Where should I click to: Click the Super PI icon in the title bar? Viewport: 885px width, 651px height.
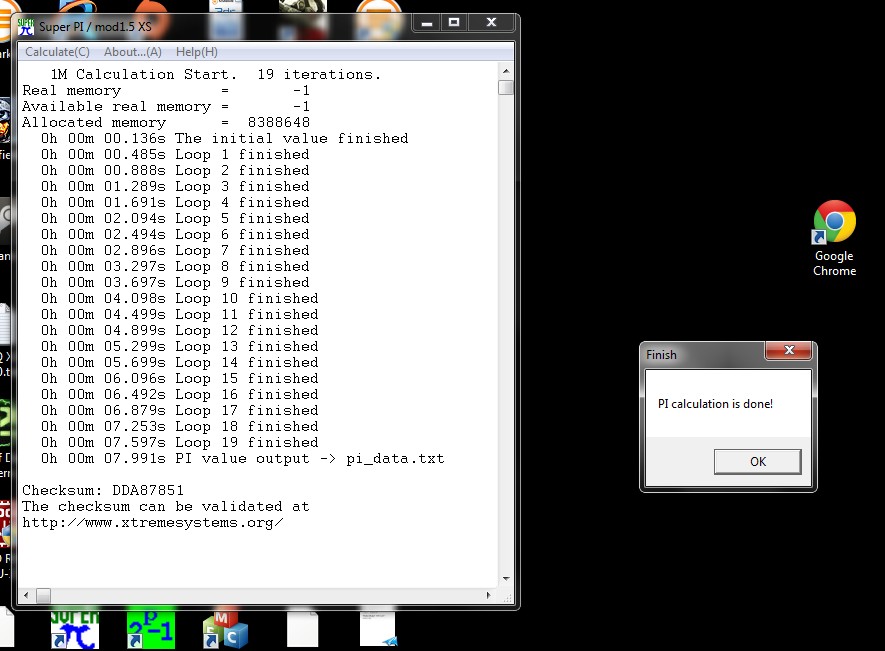pyautogui.click(x=24, y=22)
